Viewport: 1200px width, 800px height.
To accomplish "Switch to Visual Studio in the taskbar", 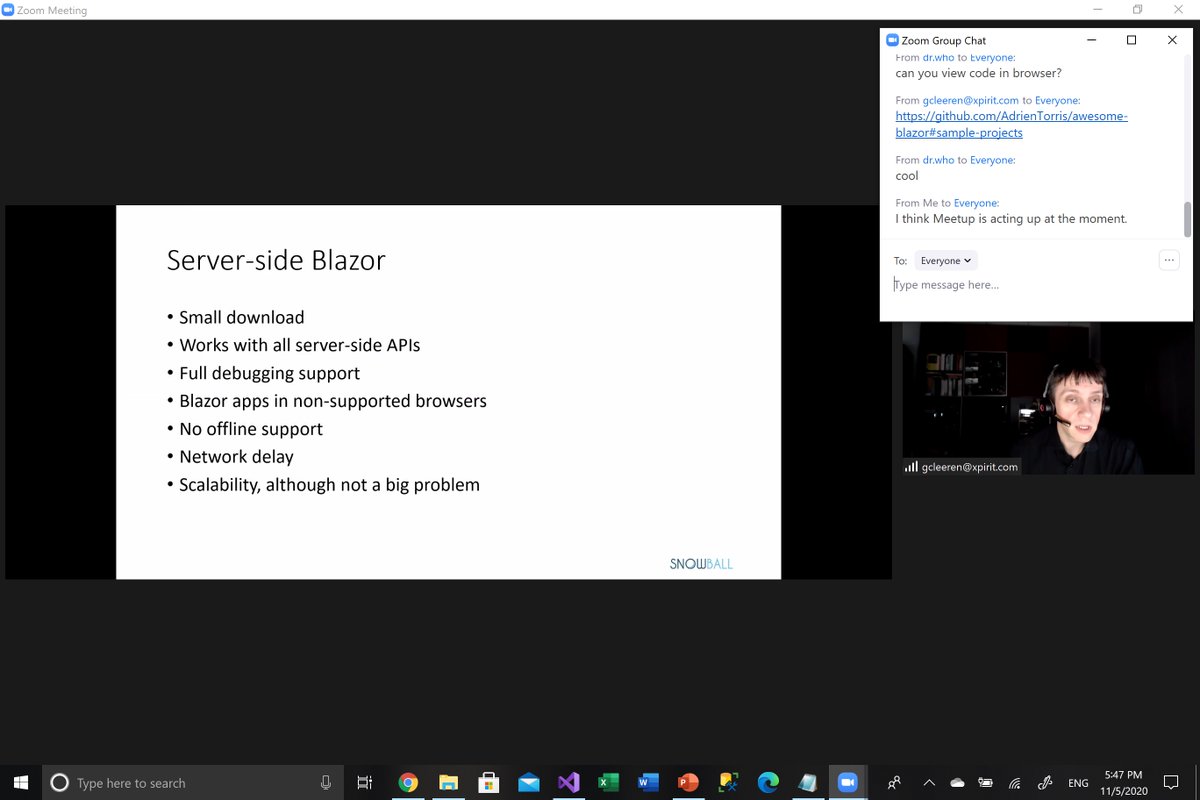I will tap(569, 783).
